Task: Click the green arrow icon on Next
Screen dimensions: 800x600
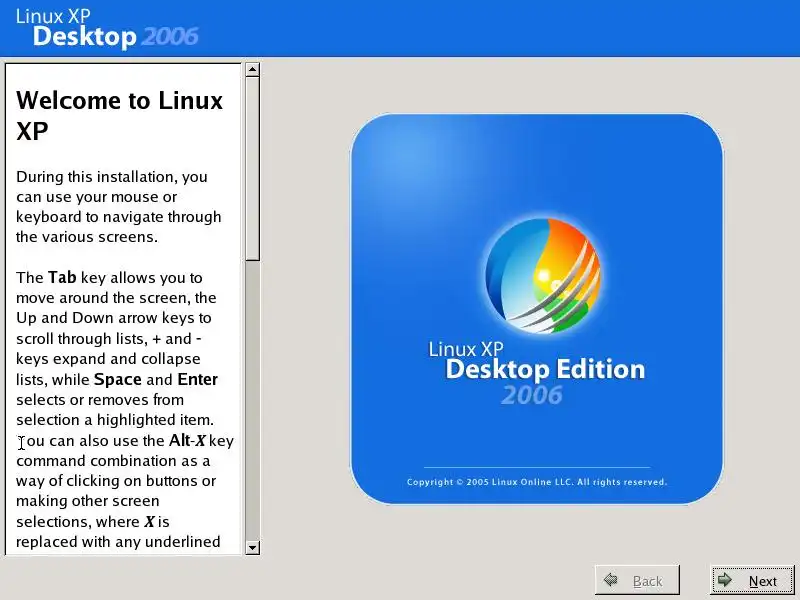Action: [x=724, y=580]
